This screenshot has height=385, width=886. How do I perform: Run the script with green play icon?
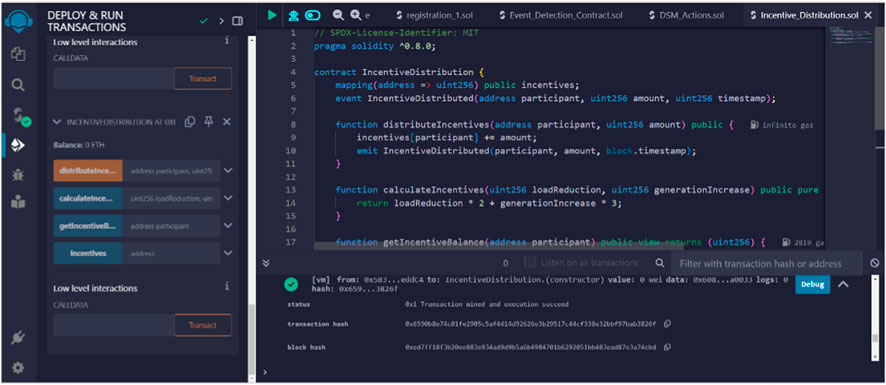pos(272,16)
